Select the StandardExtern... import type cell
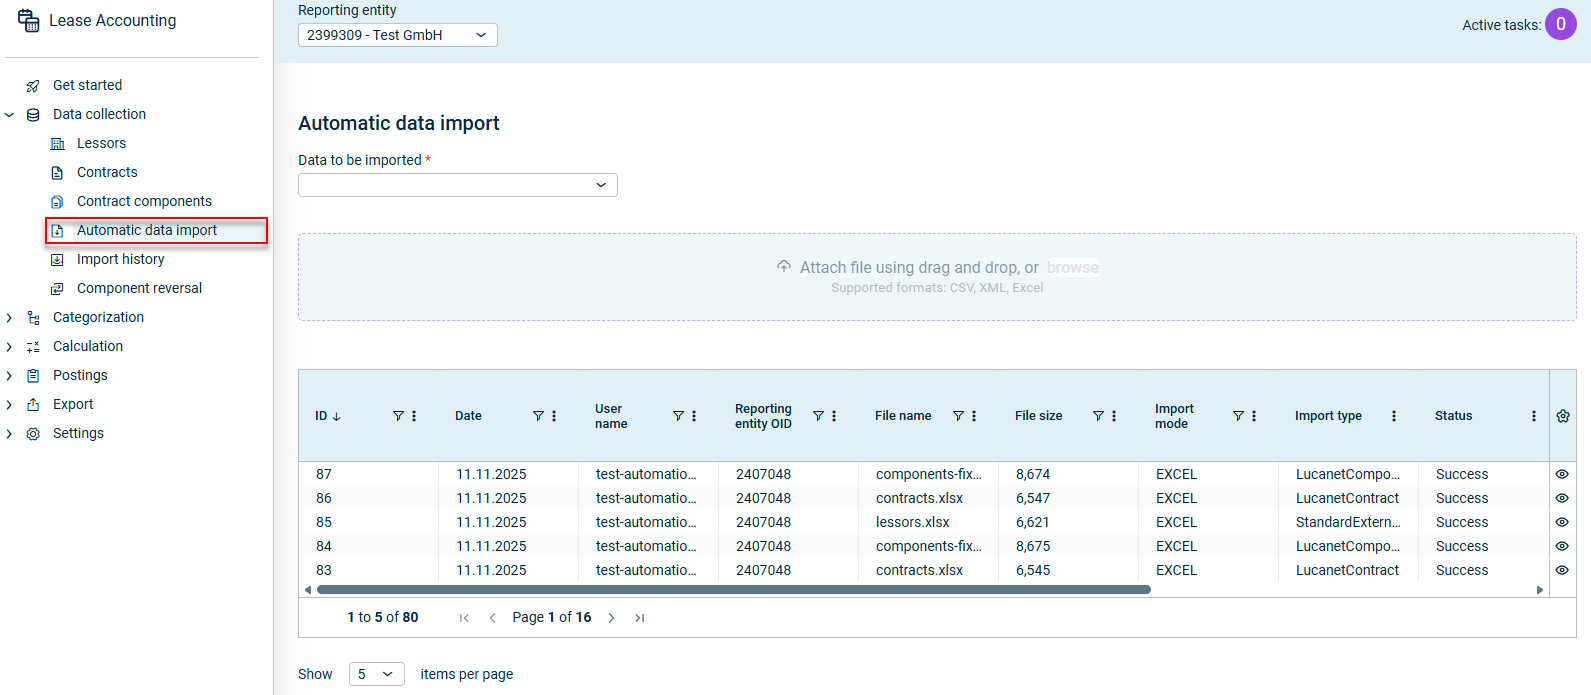 pyautogui.click(x=1348, y=522)
